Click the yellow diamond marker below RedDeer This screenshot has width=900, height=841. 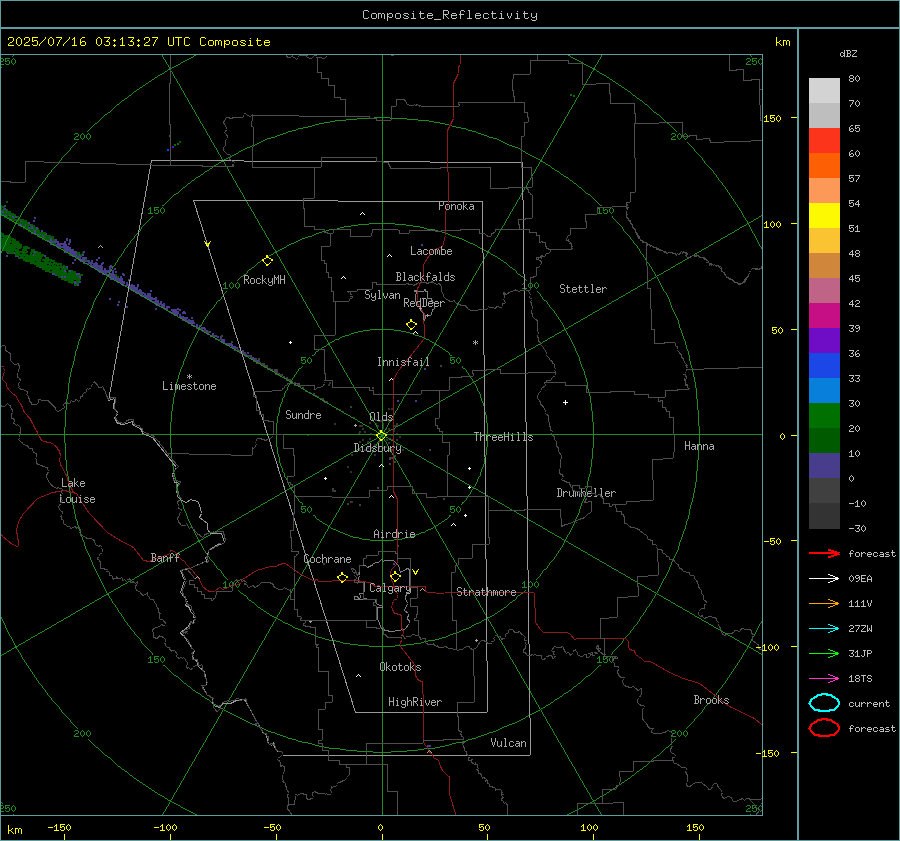coord(411,325)
